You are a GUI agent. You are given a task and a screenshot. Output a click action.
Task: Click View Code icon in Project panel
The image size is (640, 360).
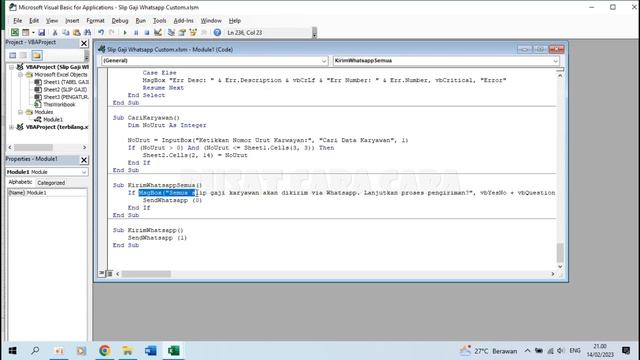(x=13, y=55)
